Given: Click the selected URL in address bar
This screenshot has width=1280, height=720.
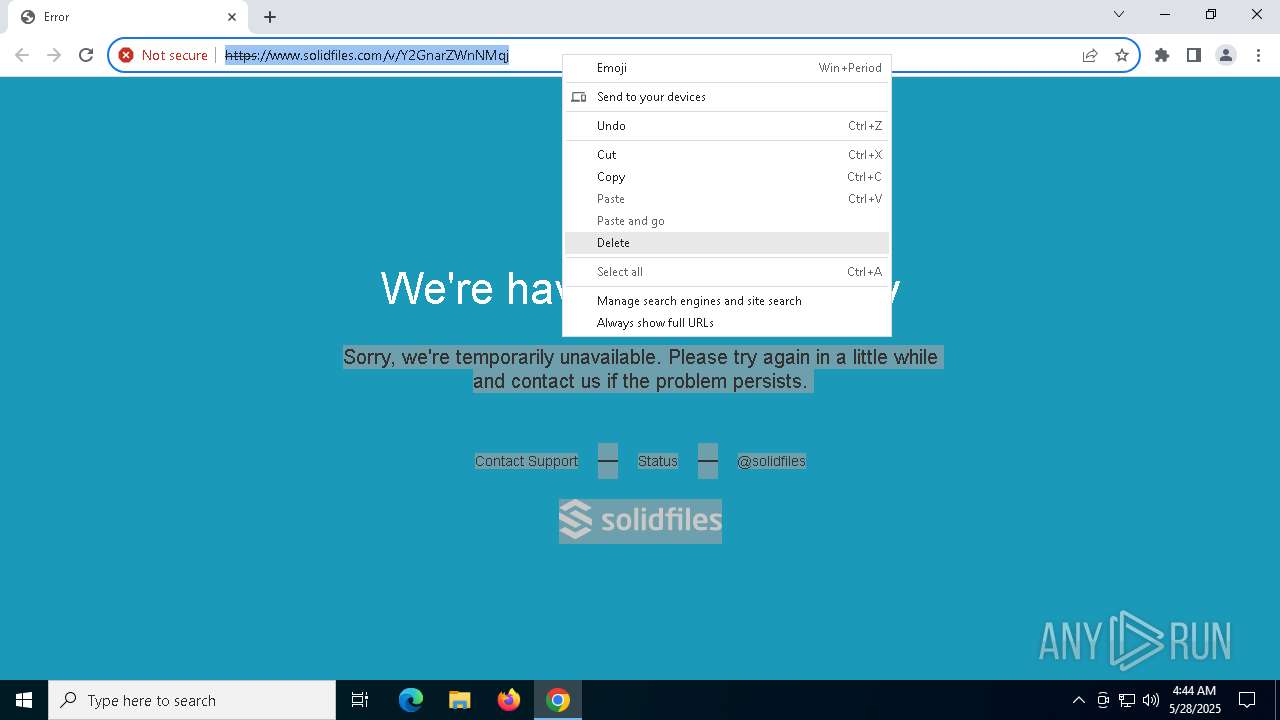Looking at the screenshot, I should coord(367,55).
